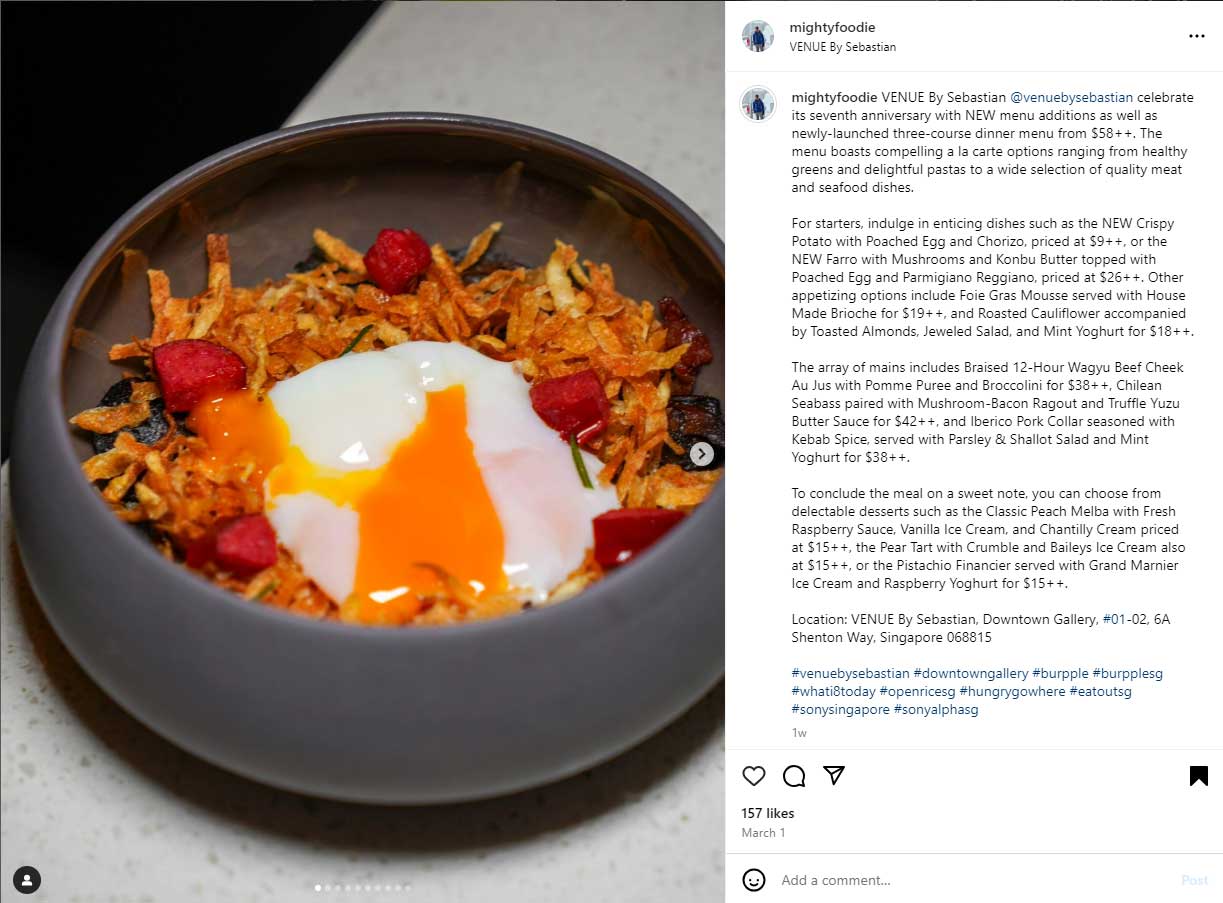This screenshot has height=903, width=1223.
Task: Open the #hungrygowhere hashtag
Action: tap(1012, 691)
